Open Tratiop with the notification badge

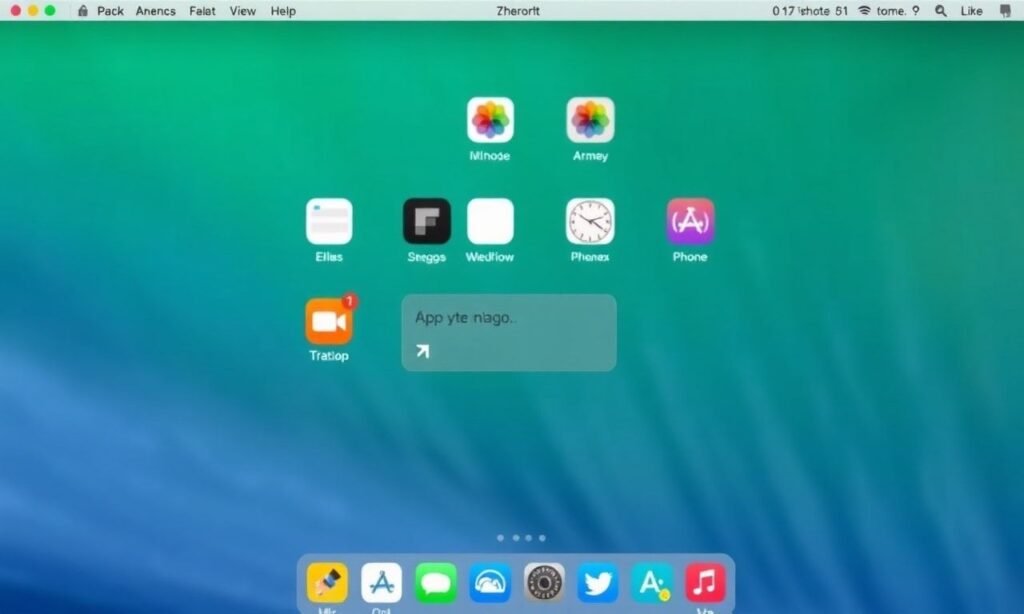pos(328,322)
